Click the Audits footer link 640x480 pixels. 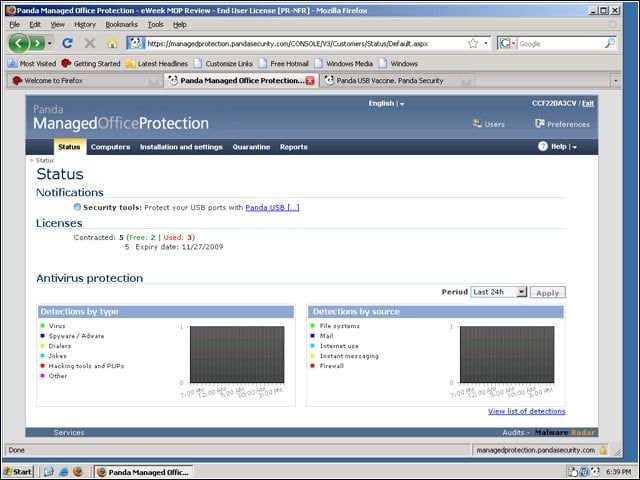513,432
